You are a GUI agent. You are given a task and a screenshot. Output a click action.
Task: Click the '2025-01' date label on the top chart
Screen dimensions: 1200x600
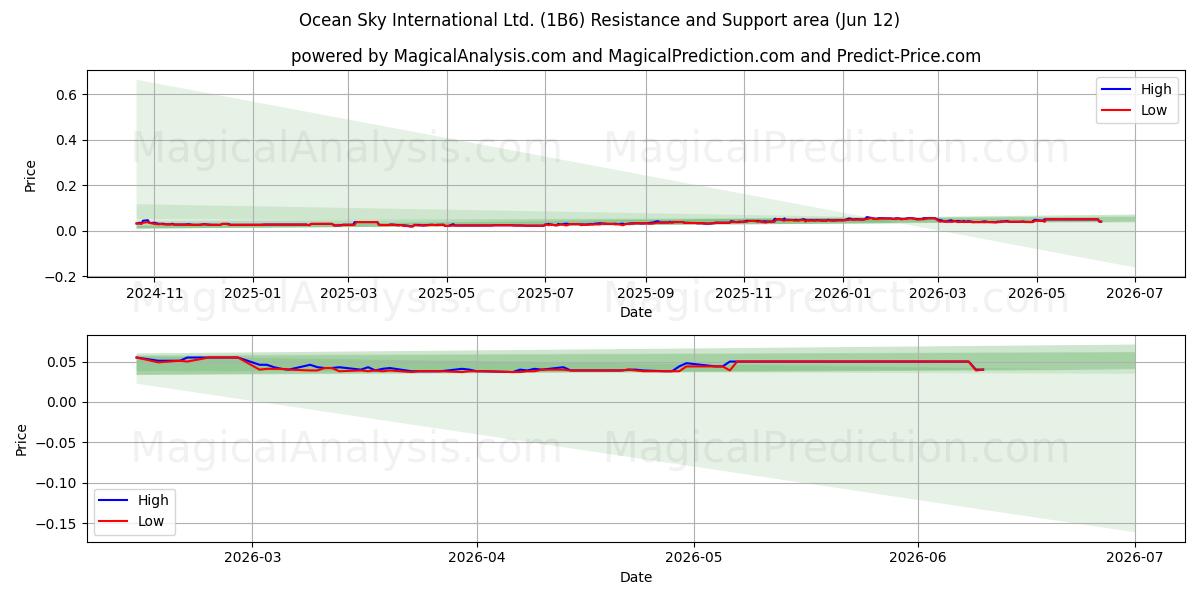pyautogui.click(x=252, y=295)
